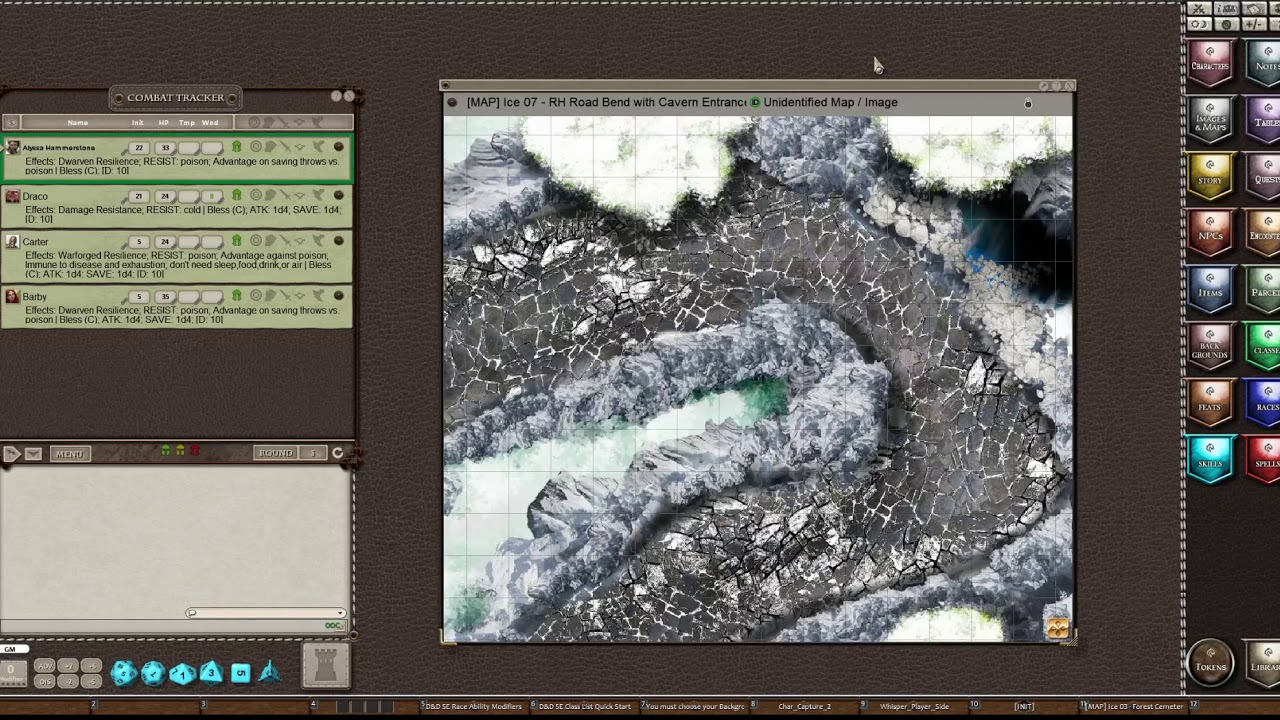Toggle the global visibility icon in the tracker header
Screen dimensions: 1280x720
pyautogui.click(x=12, y=122)
